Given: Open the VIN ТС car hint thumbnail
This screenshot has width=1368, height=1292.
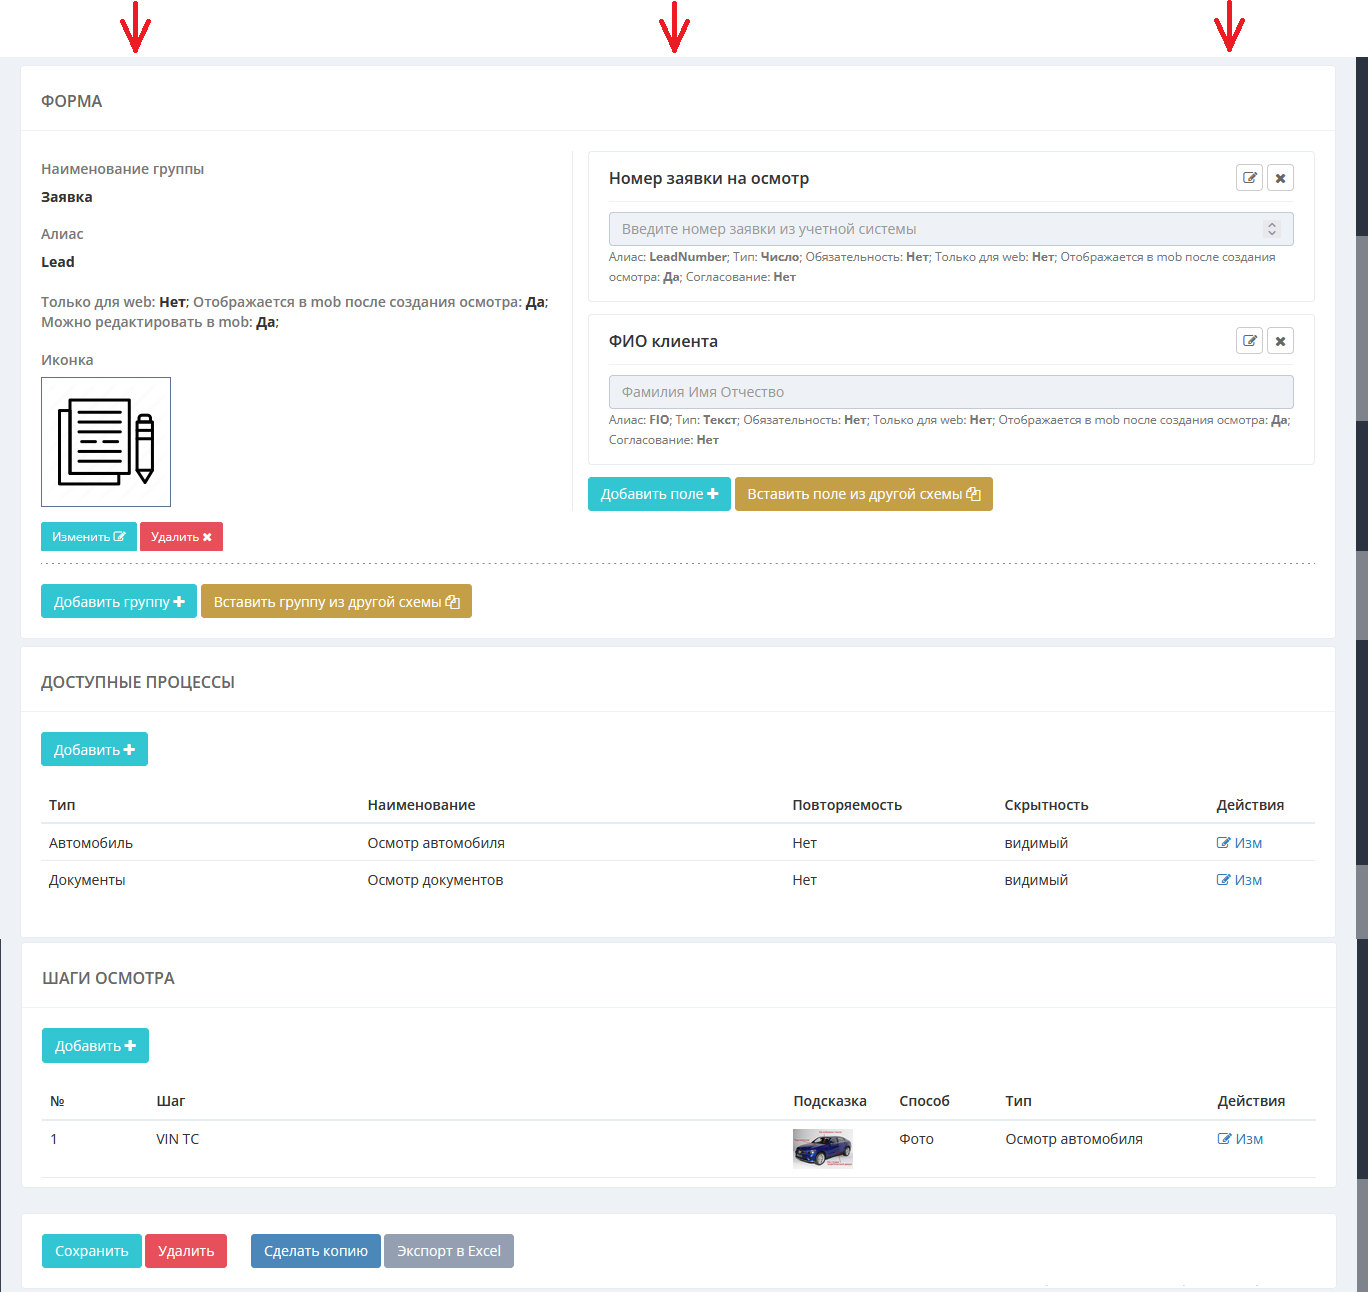Looking at the screenshot, I should click(822, 1148).
